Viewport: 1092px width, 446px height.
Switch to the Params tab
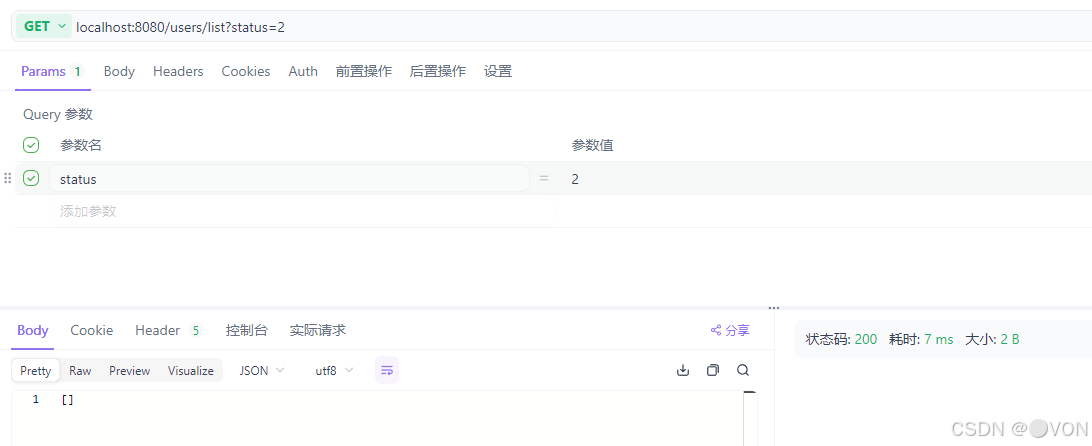click(x=52, y=71)
